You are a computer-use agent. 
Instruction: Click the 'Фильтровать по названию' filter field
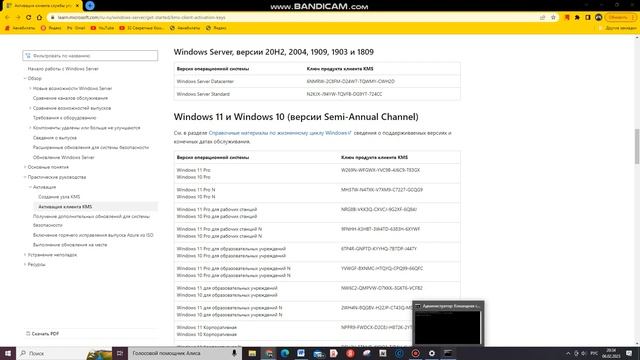(90, 56)
